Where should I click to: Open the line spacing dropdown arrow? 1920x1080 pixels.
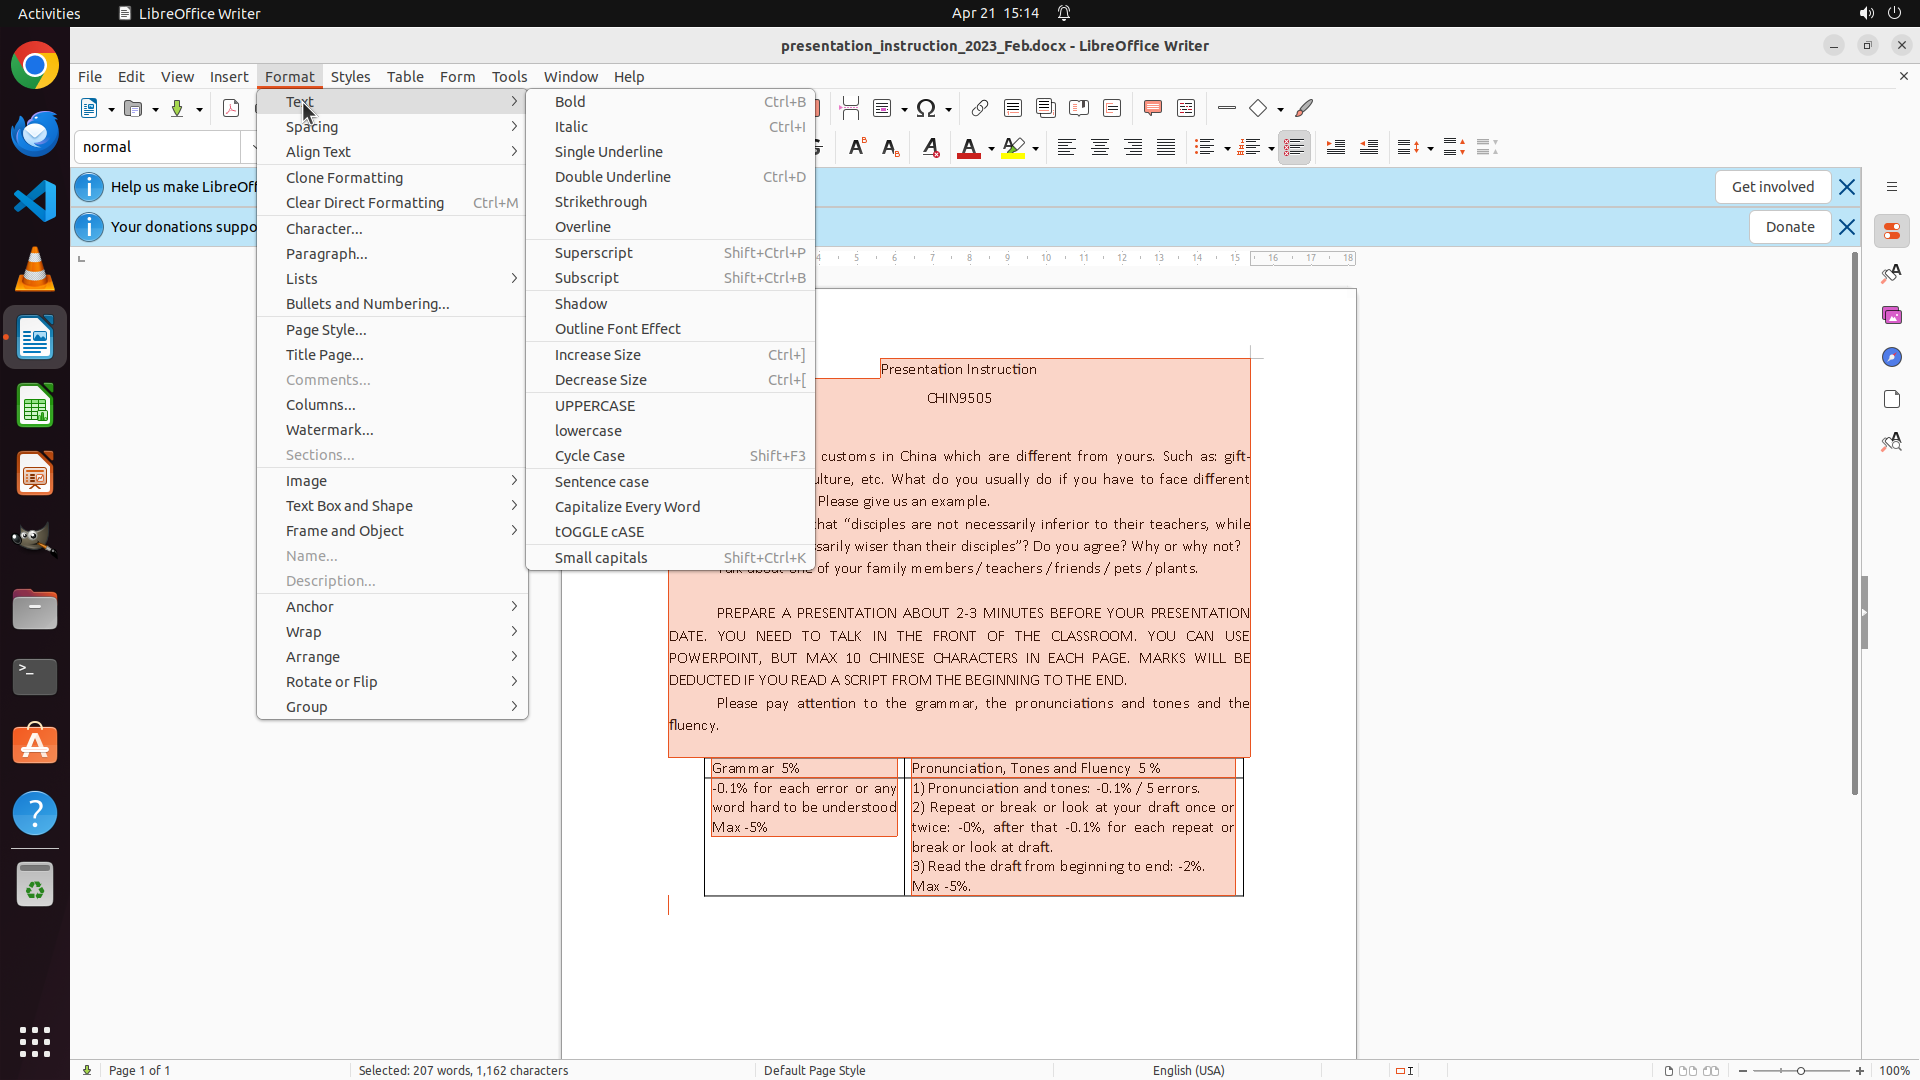click(1430, 149)
